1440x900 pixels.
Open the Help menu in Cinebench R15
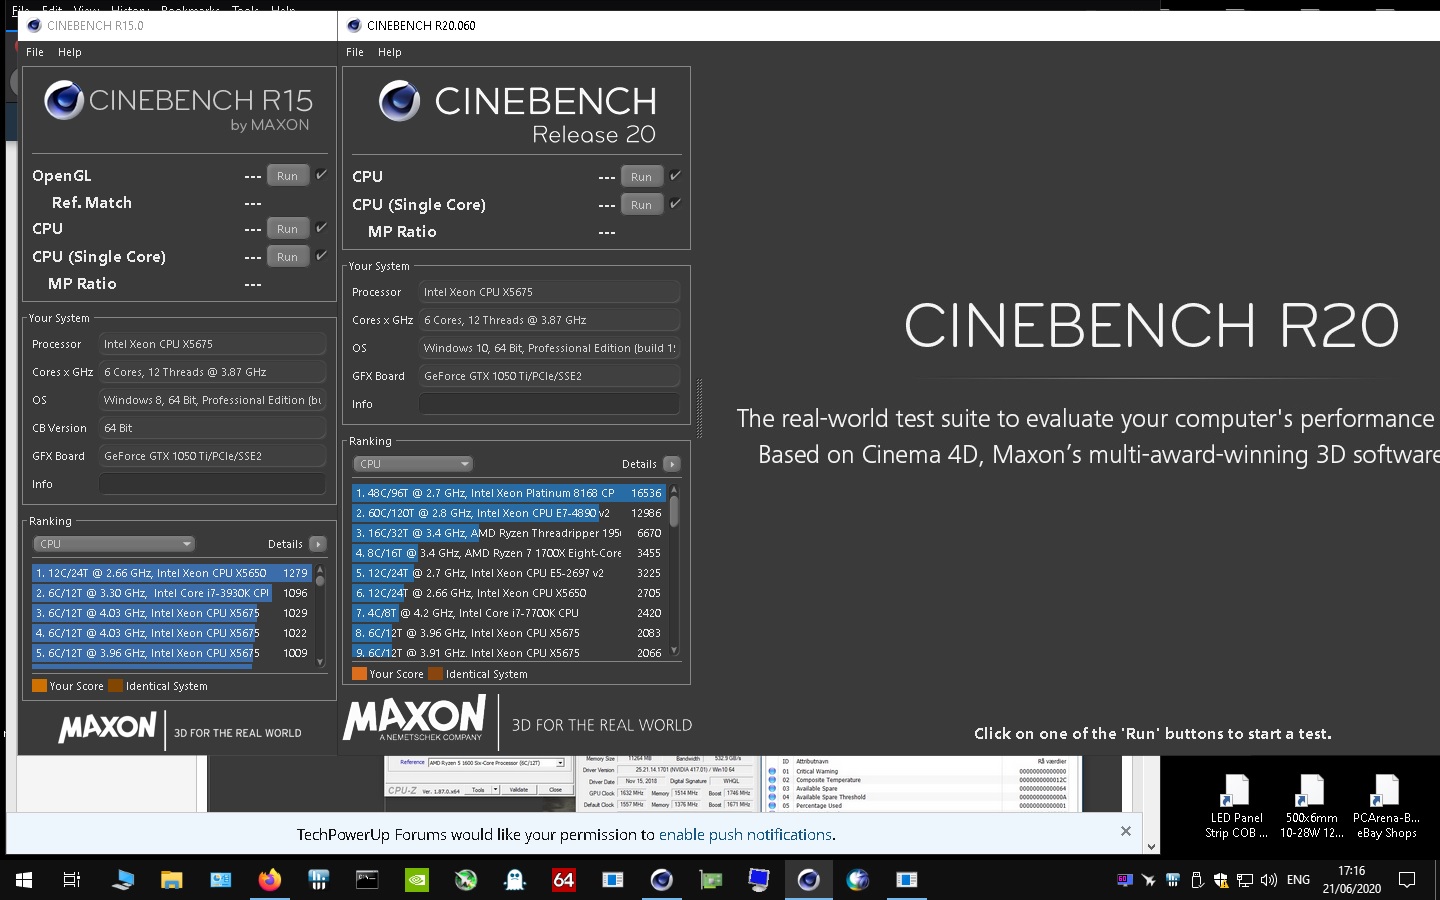point(70,52)
